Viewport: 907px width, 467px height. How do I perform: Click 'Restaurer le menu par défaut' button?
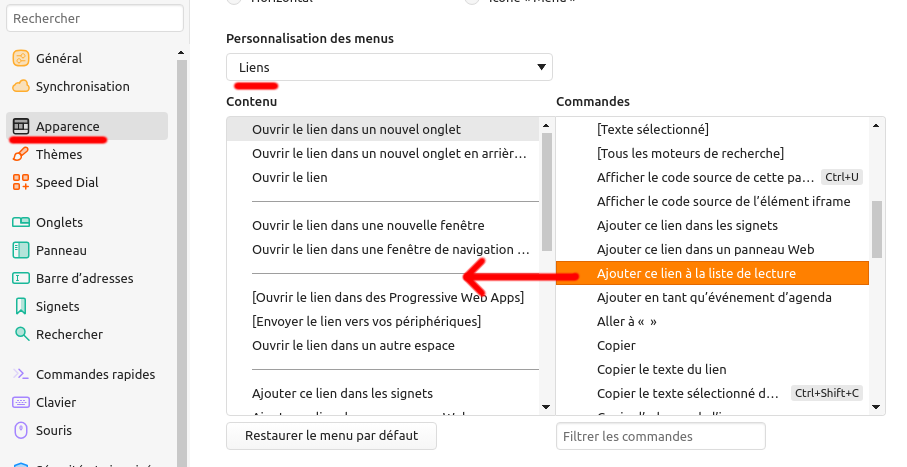[x=331, y=436]
